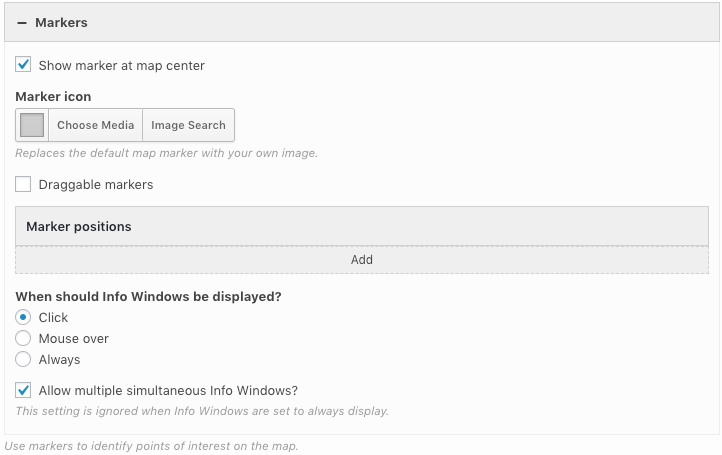Click the marker icon image placeholder

pyautogui.click(x=32, y=125)
